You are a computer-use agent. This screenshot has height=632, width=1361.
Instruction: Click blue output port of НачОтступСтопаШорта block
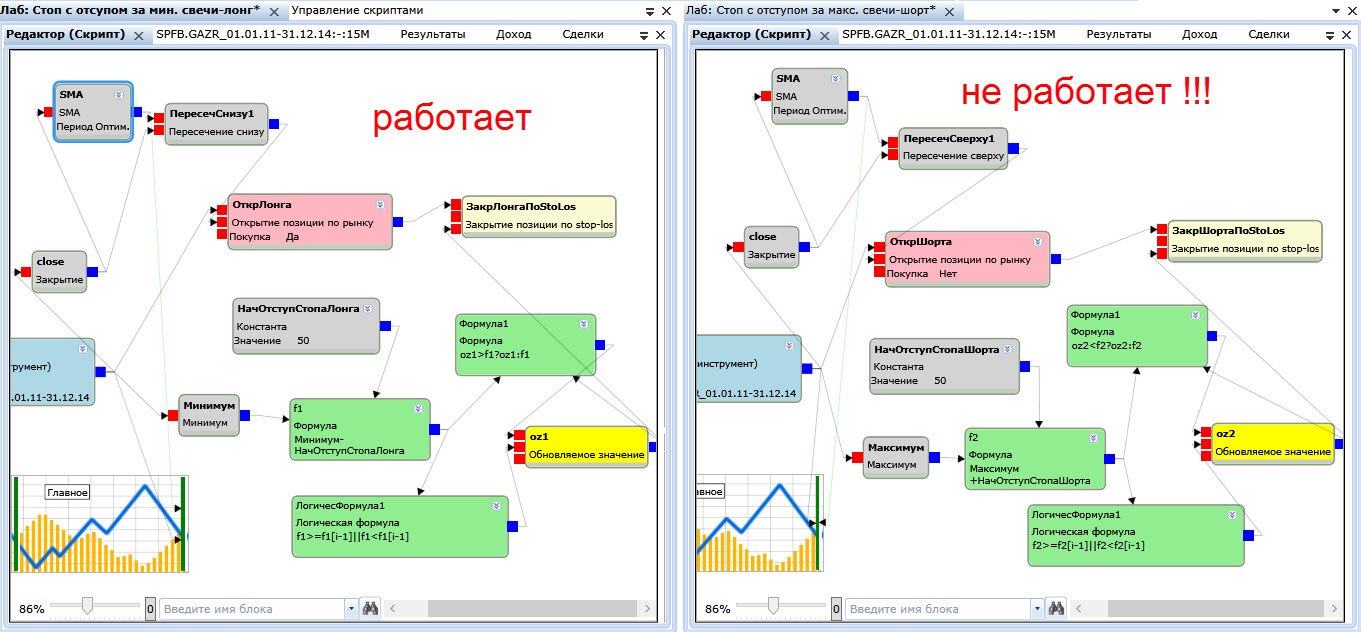click(1026, 366)
